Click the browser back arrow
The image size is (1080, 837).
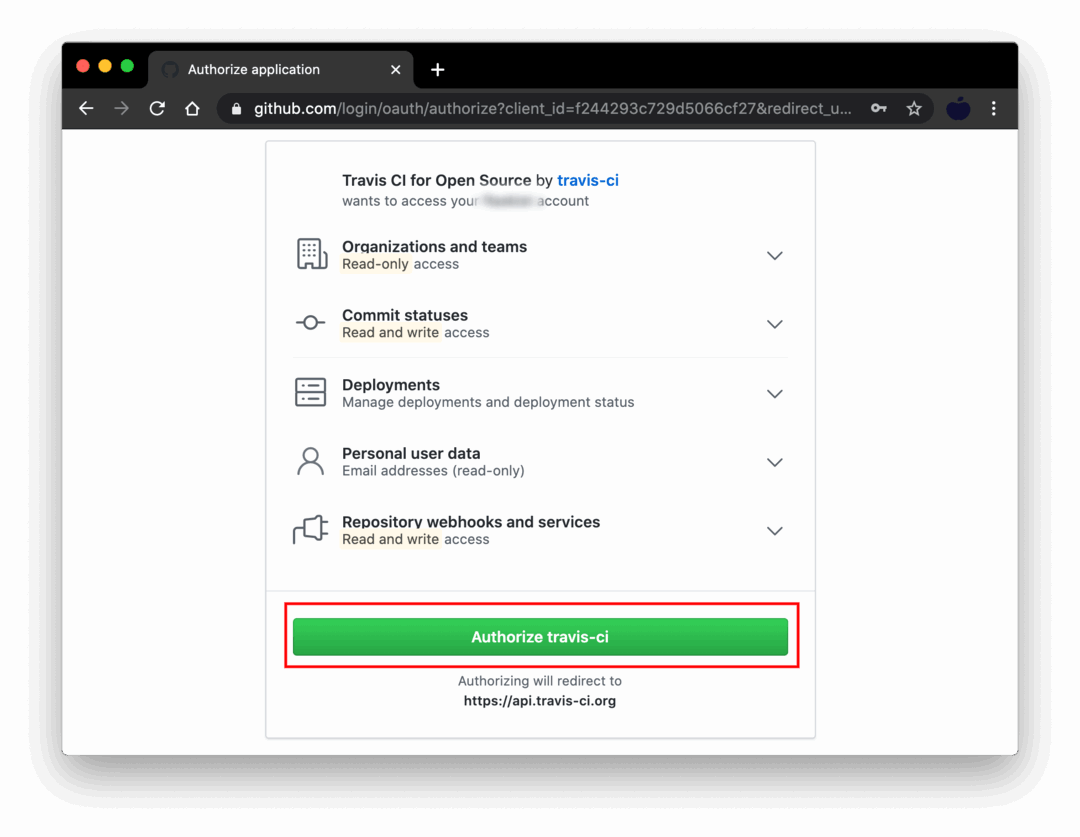pos(86,108)
